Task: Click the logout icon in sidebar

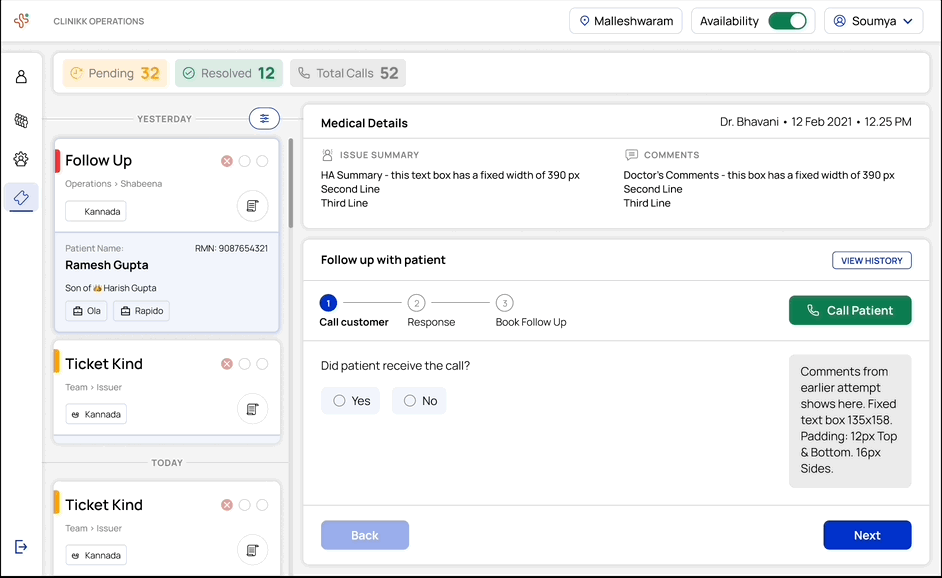Action: pos(21,547)
